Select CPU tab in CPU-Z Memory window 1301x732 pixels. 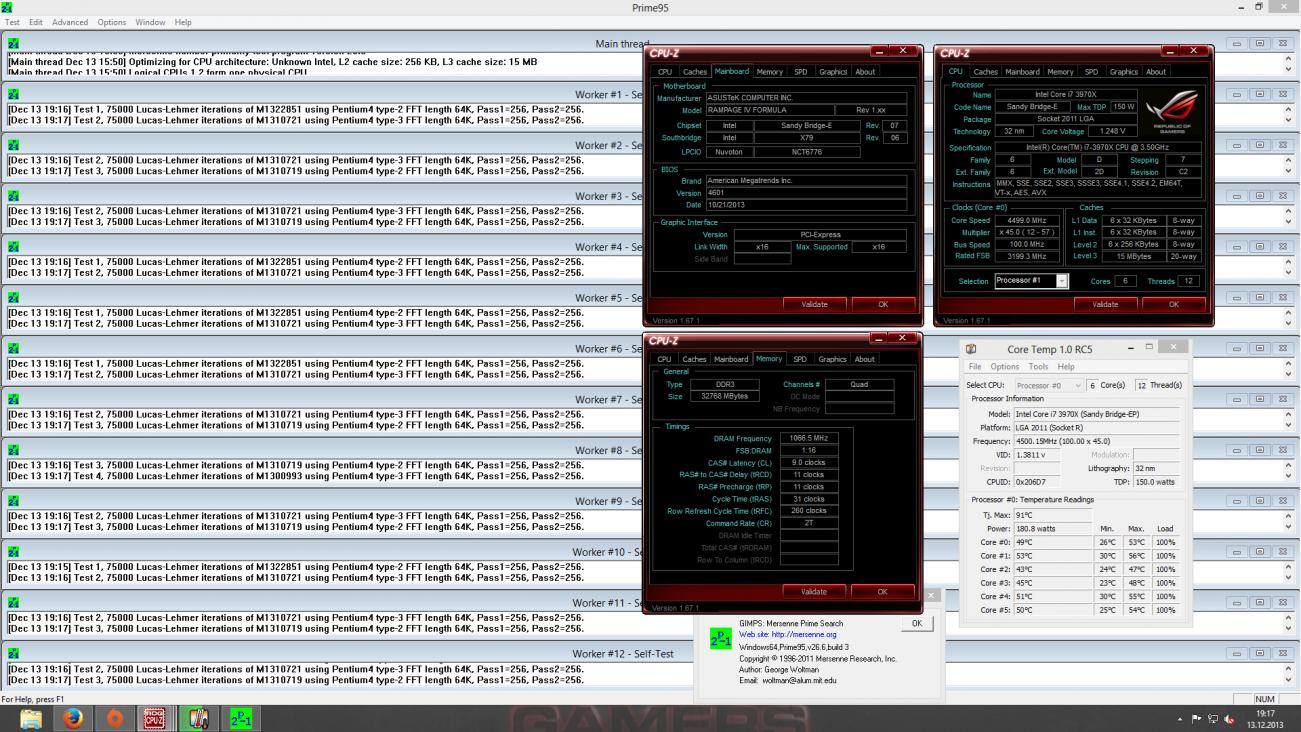(664, 359)
